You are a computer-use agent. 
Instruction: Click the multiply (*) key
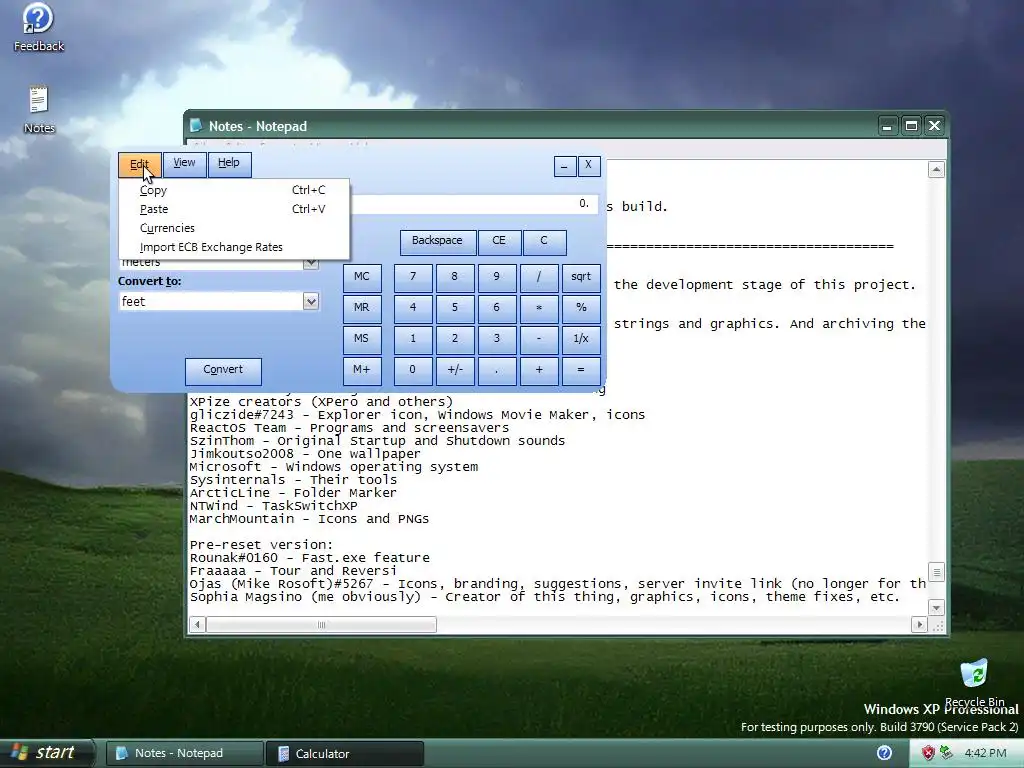click(539, 308)
